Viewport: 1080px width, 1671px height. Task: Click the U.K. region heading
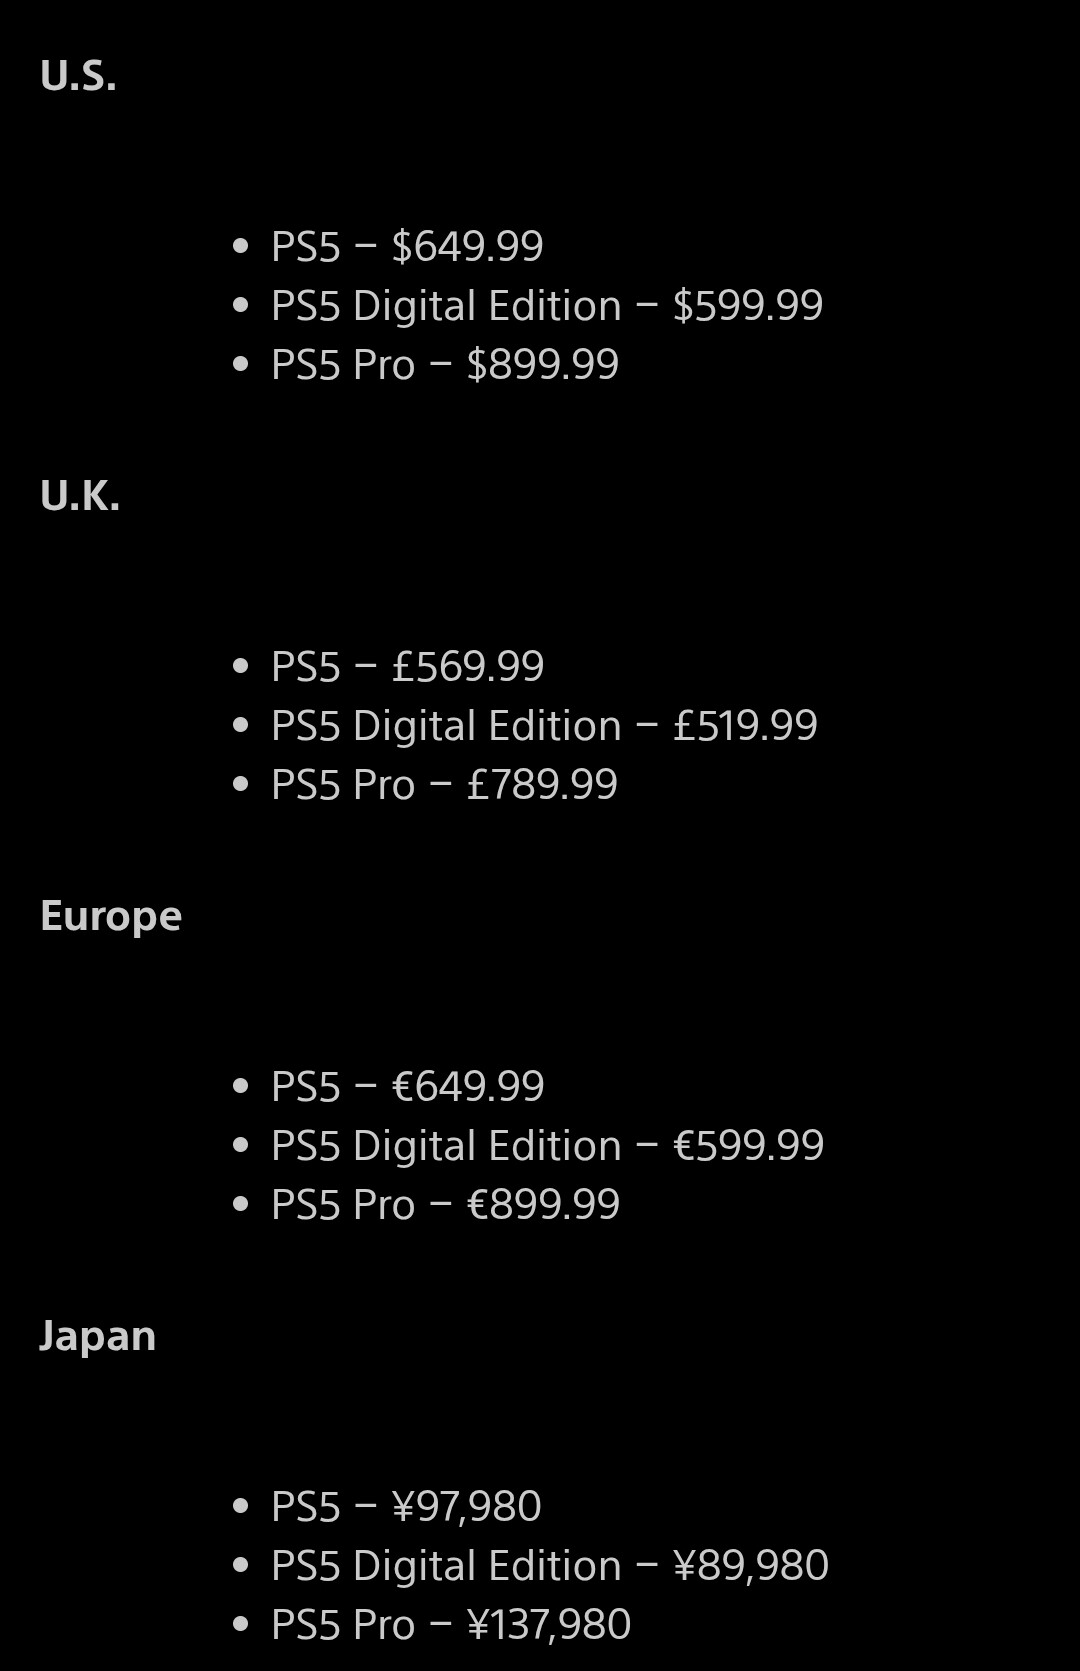tap(80, 496)
